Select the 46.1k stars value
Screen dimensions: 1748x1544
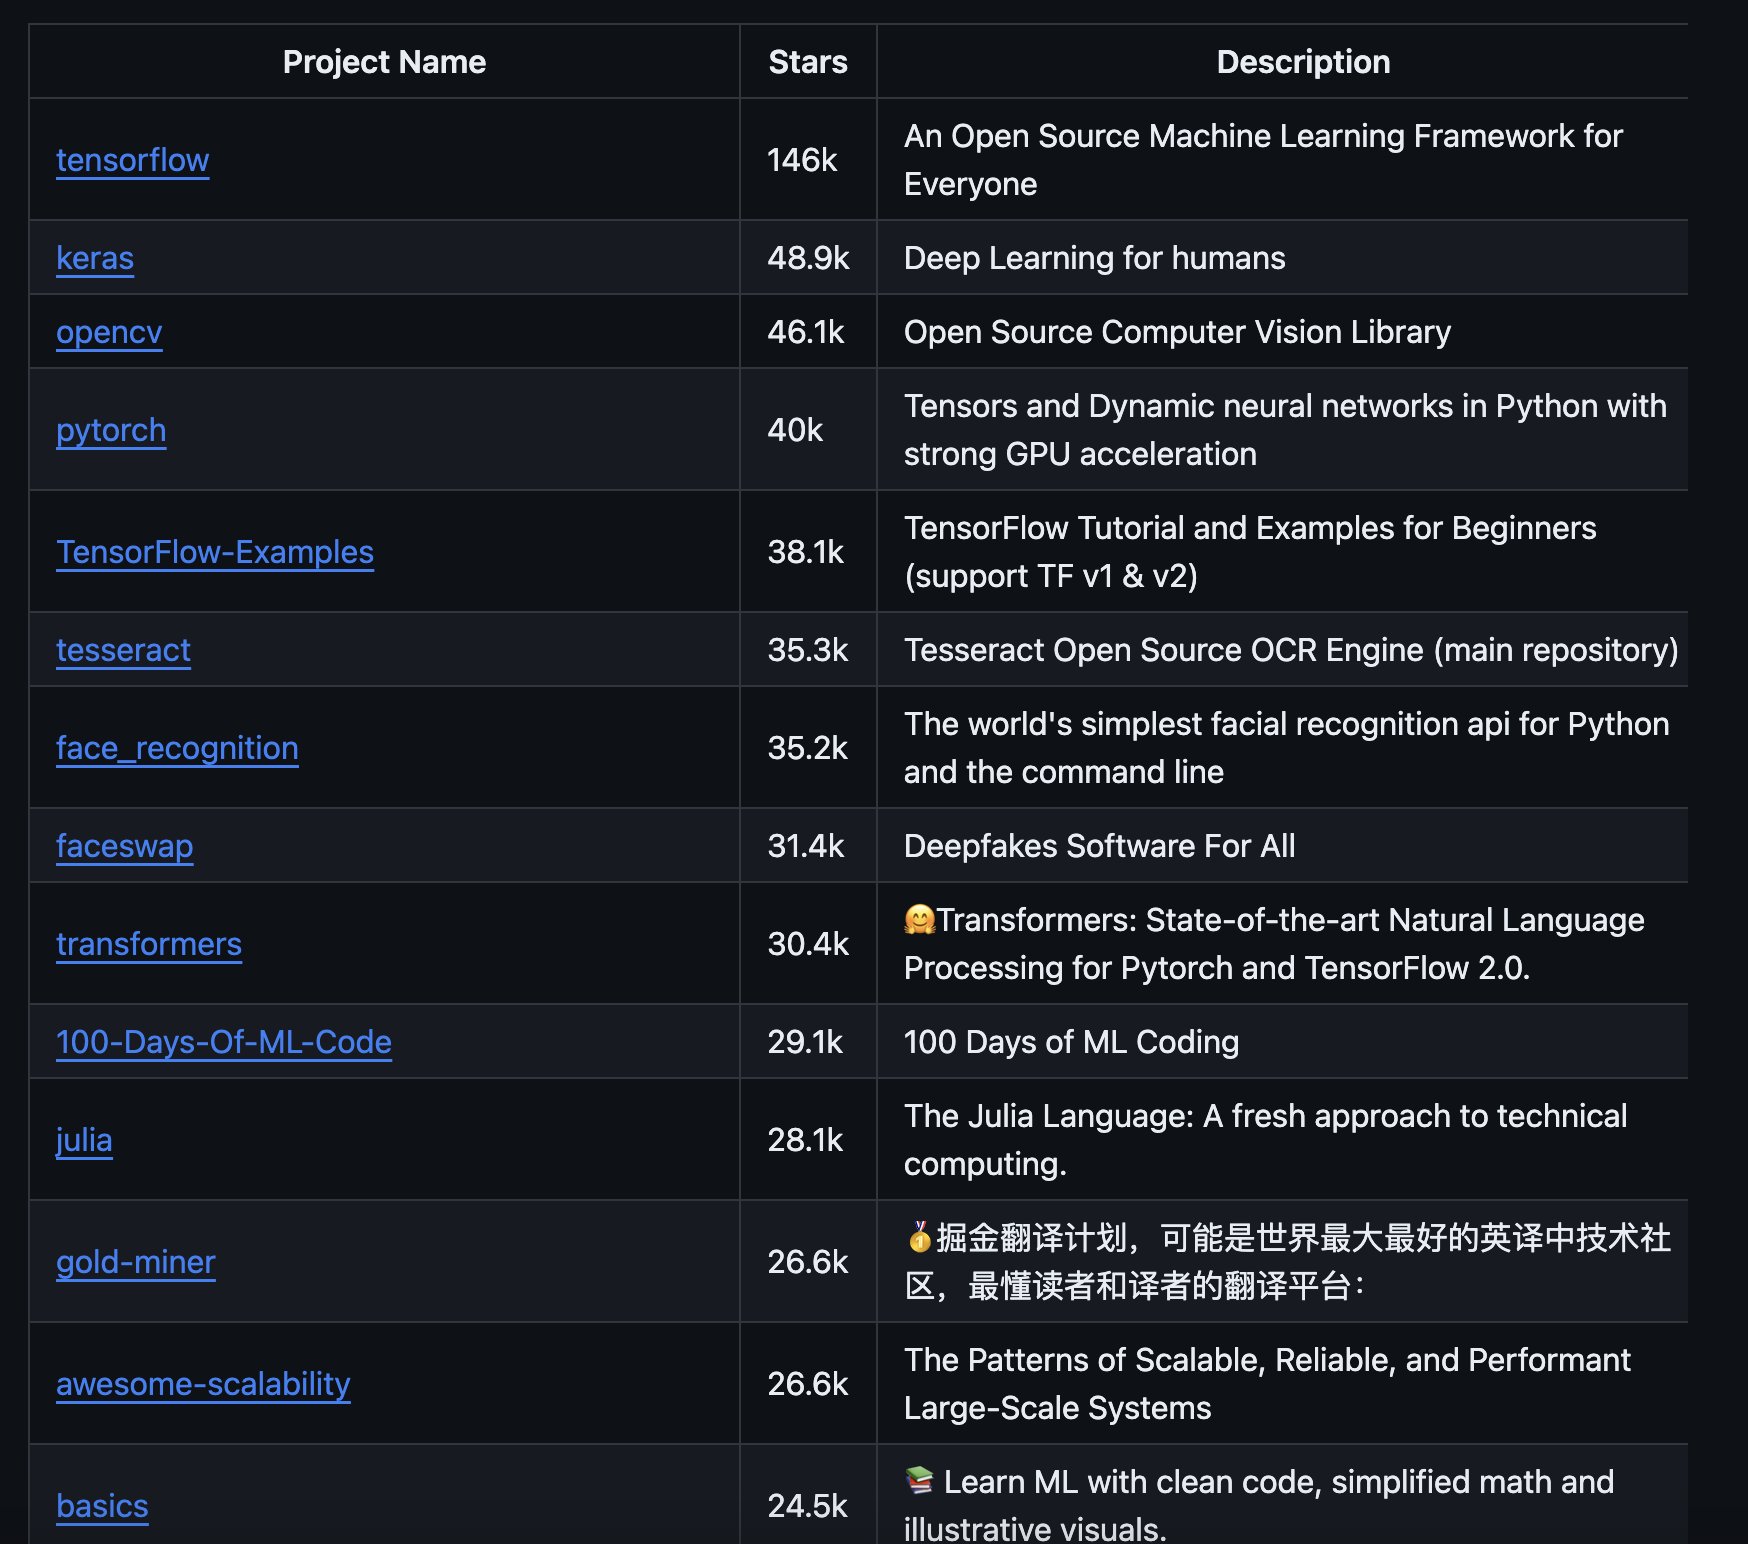point(806,332)
